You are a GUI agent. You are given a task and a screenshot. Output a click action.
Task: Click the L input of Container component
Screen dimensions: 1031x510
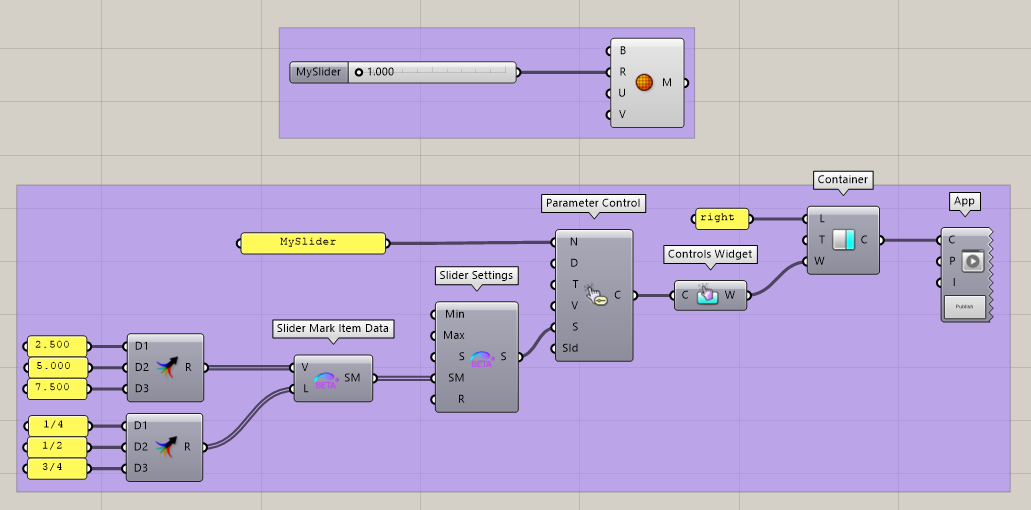[x=822, y=219]
